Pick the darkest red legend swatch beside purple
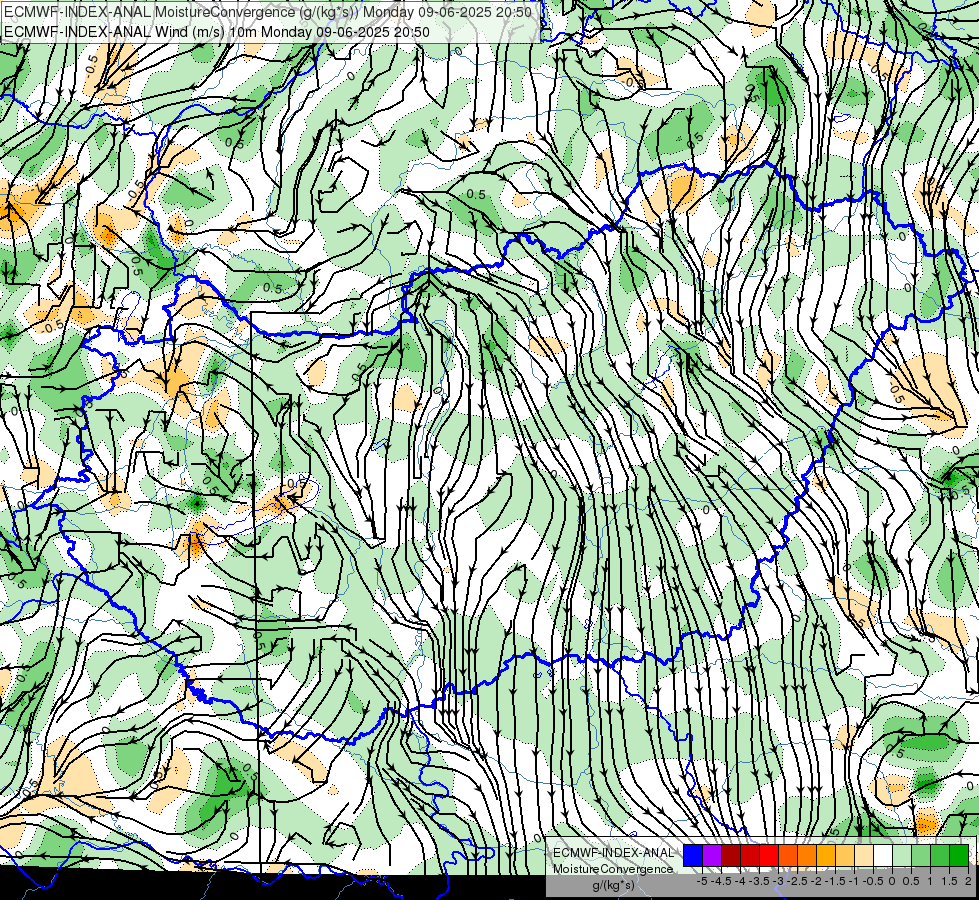This screenshot has height=900, width=979. point(731,856)
